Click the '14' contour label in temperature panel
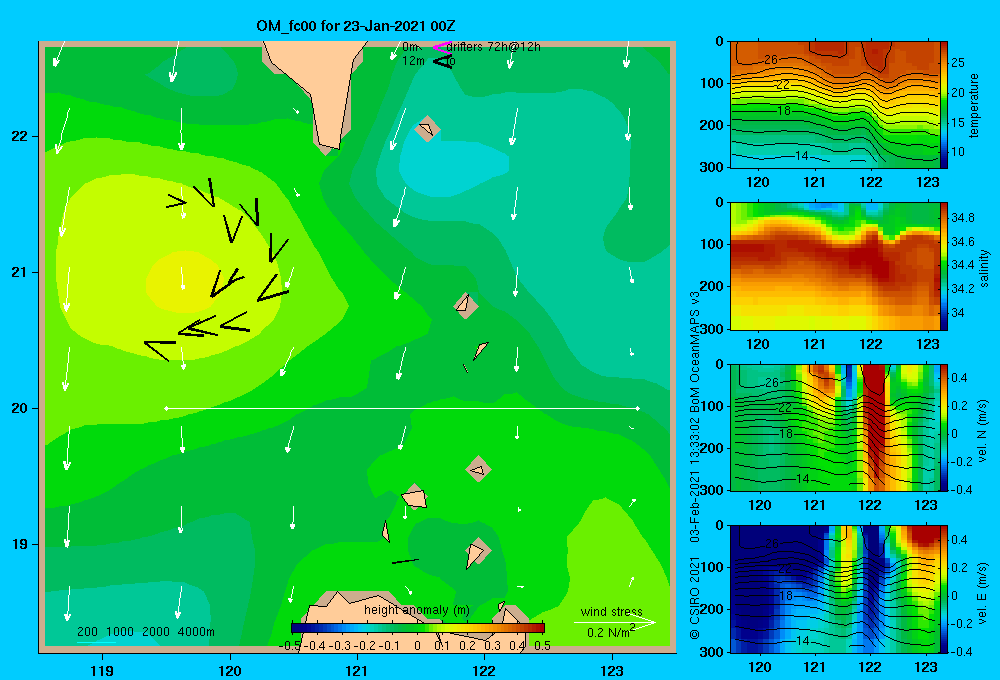Image resolution: width=1000 pixels, height=680 pixels. click(802, 156)
